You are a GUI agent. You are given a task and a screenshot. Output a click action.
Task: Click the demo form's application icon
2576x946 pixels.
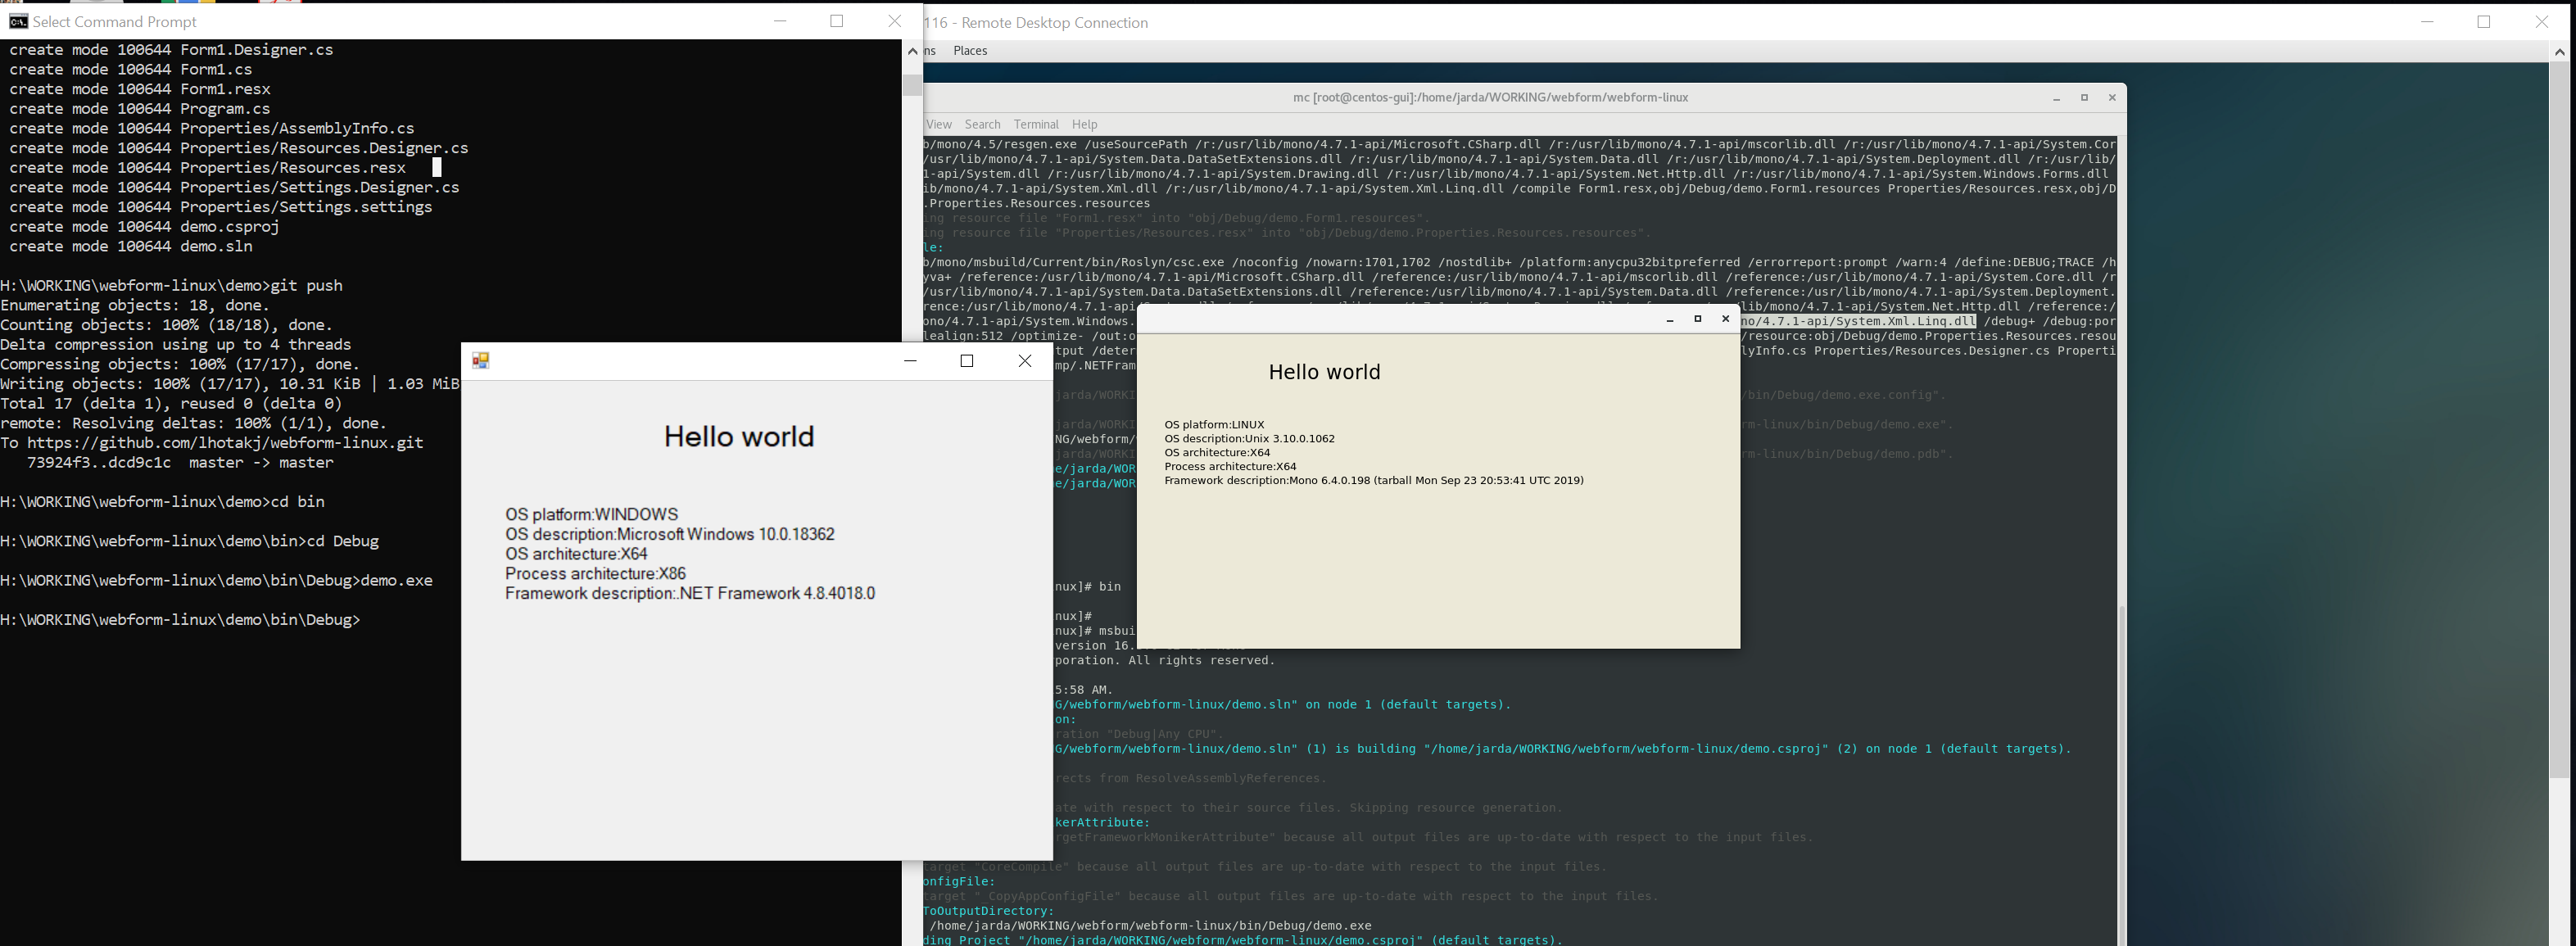click(480, 361)
